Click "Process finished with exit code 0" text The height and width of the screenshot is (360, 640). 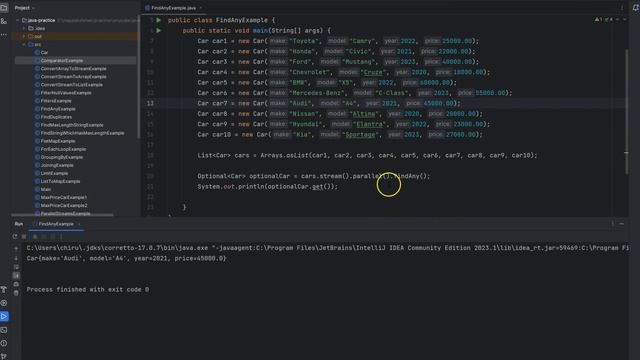[88, 289]
